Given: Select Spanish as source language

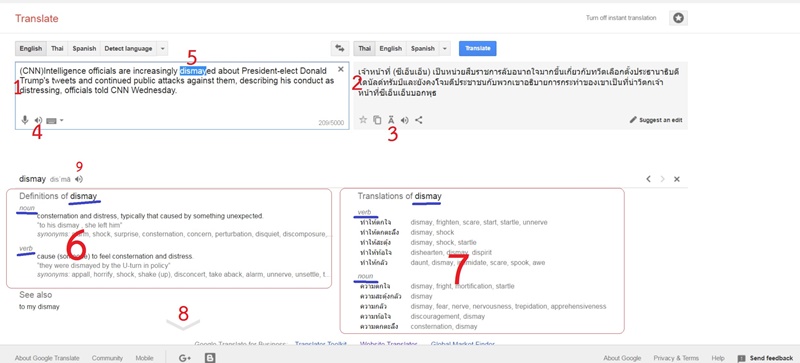Looking at the screenshot, I should click(x=84, y=49).
